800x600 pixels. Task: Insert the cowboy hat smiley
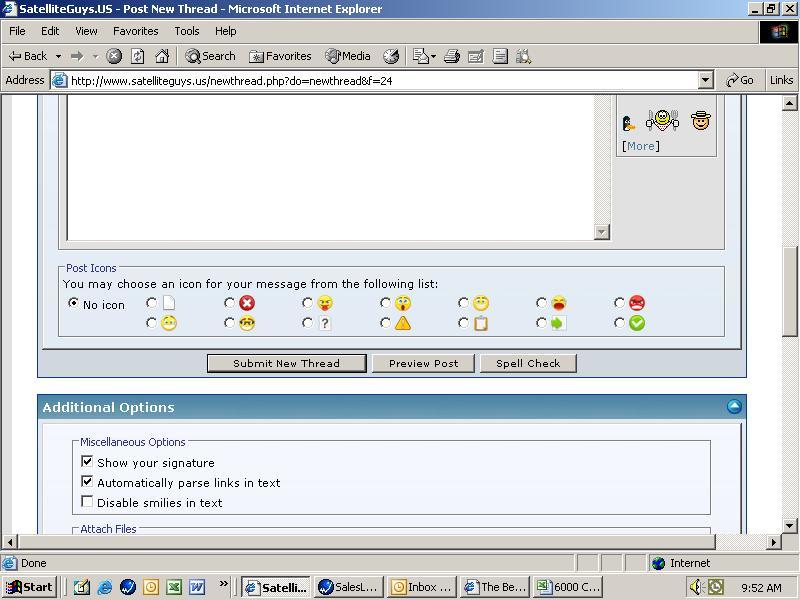(701, 120)
